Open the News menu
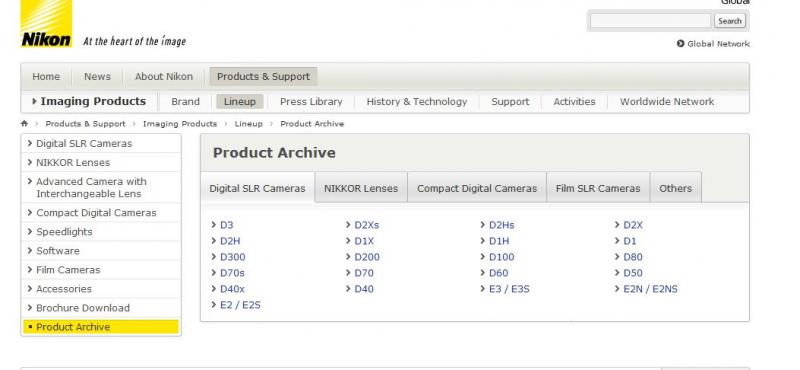 [x=97, y=77]
